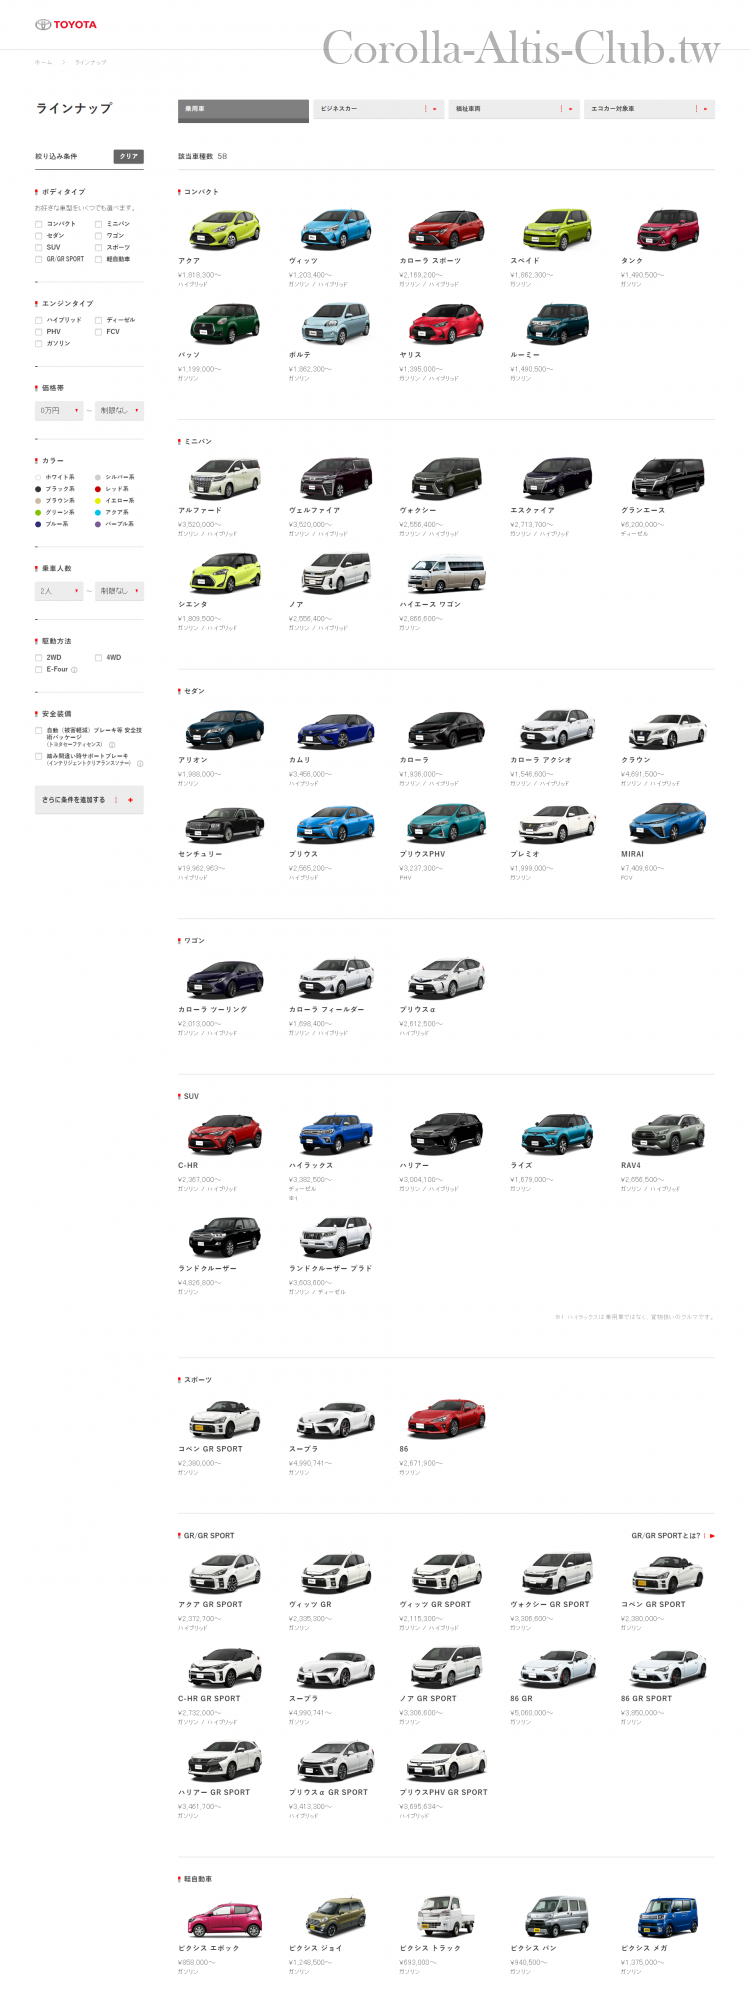The height and width of the screenshot is (1991, 750).
Task: Open the blue ハイラックス pickup image
Action: (336, 1134)
